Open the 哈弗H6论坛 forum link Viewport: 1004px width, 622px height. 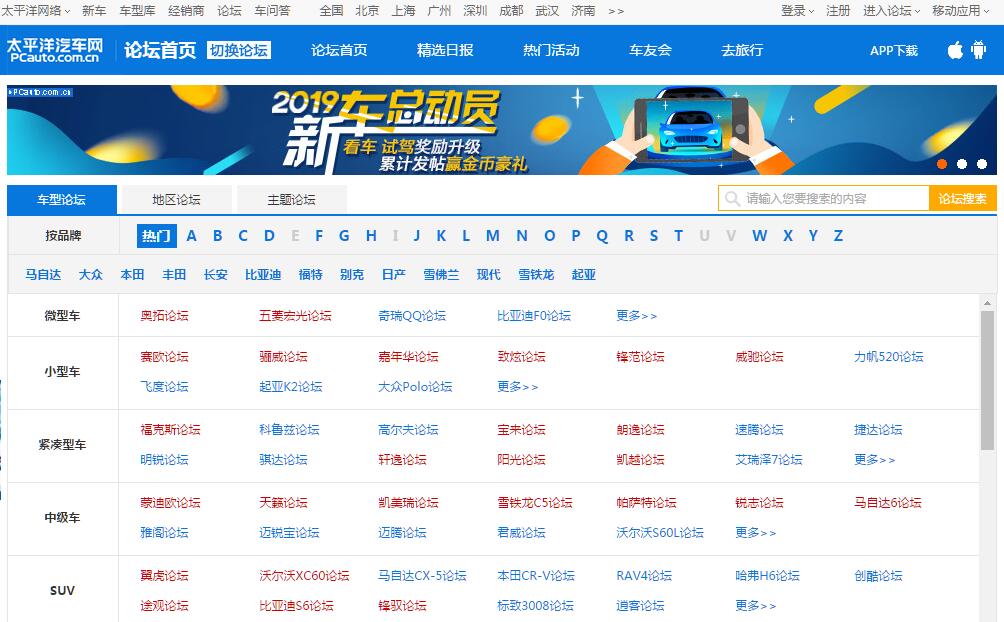(x=767, y=576)
